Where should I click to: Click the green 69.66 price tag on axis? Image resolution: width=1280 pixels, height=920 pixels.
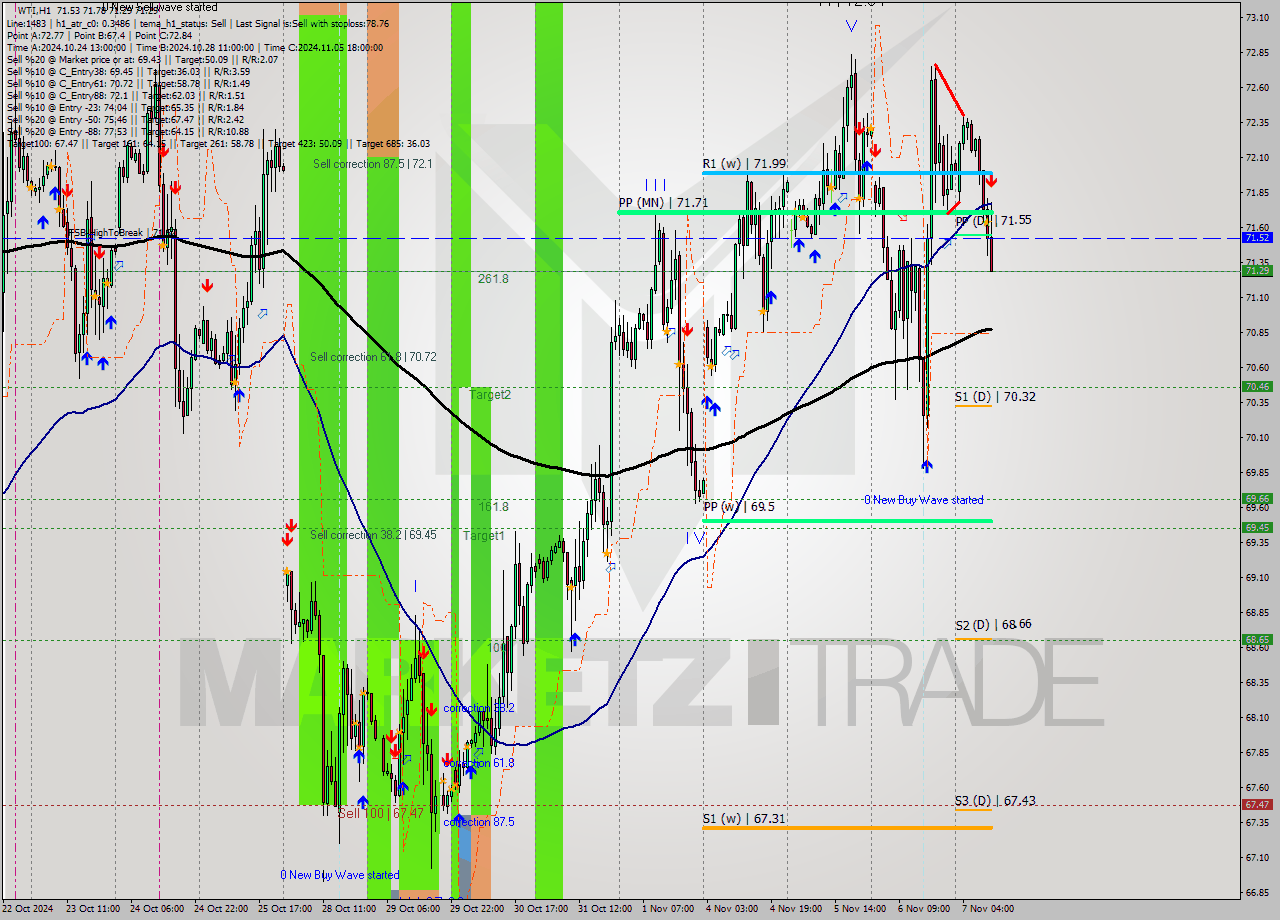coord(1257,498)
